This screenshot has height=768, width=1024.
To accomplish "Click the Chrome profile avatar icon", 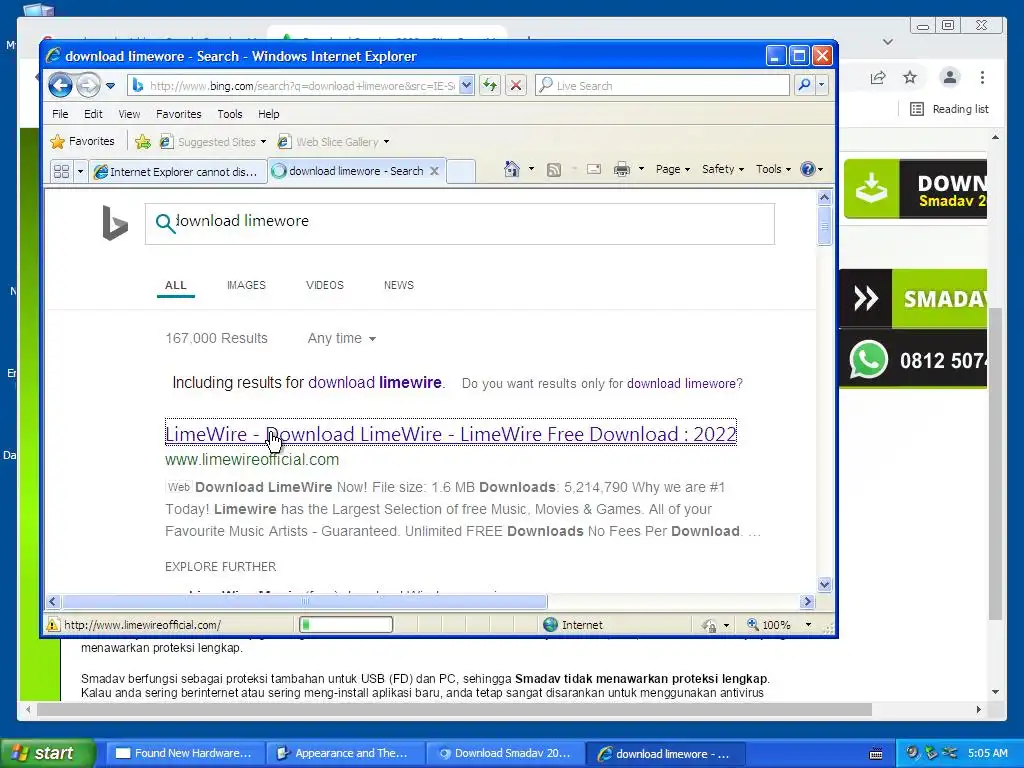I will [x=950, y=77].
